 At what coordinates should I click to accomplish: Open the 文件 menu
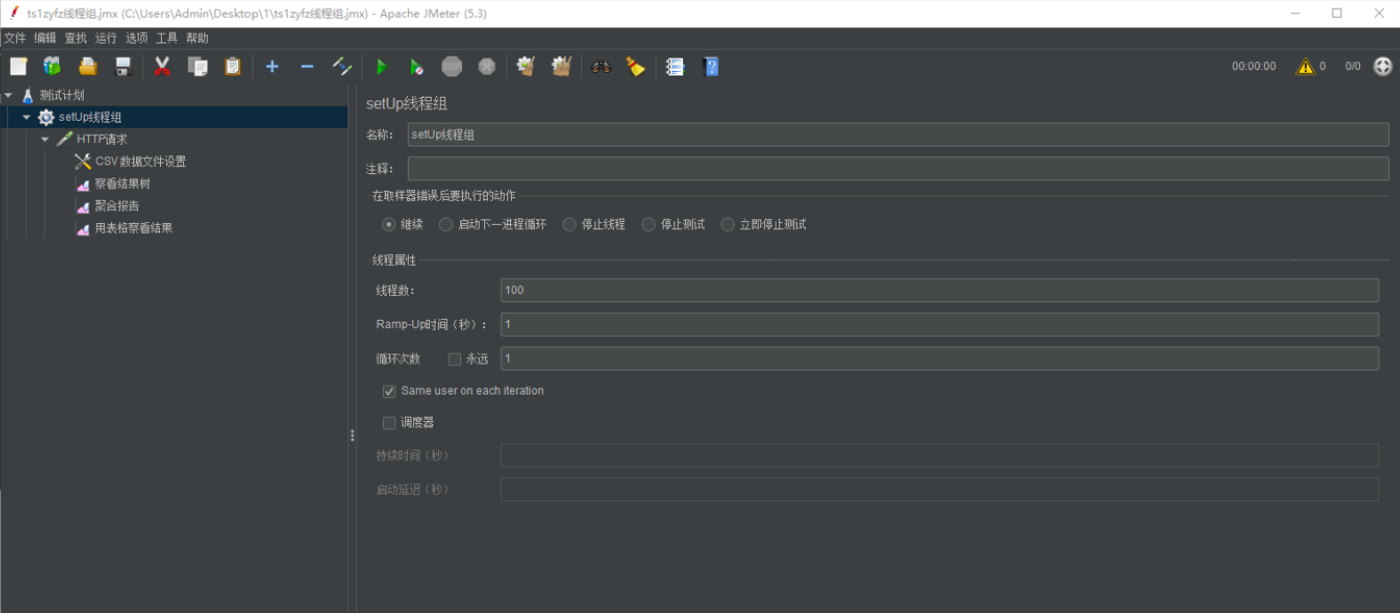click(x=15, y=38)
